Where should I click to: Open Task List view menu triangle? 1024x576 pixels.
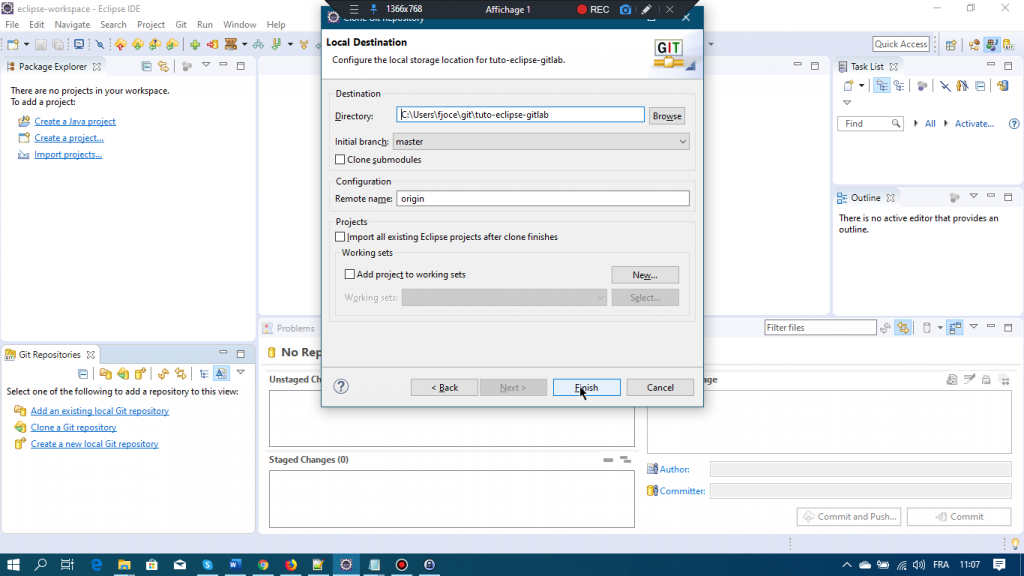pyautogui.click(x=847, y=103)
